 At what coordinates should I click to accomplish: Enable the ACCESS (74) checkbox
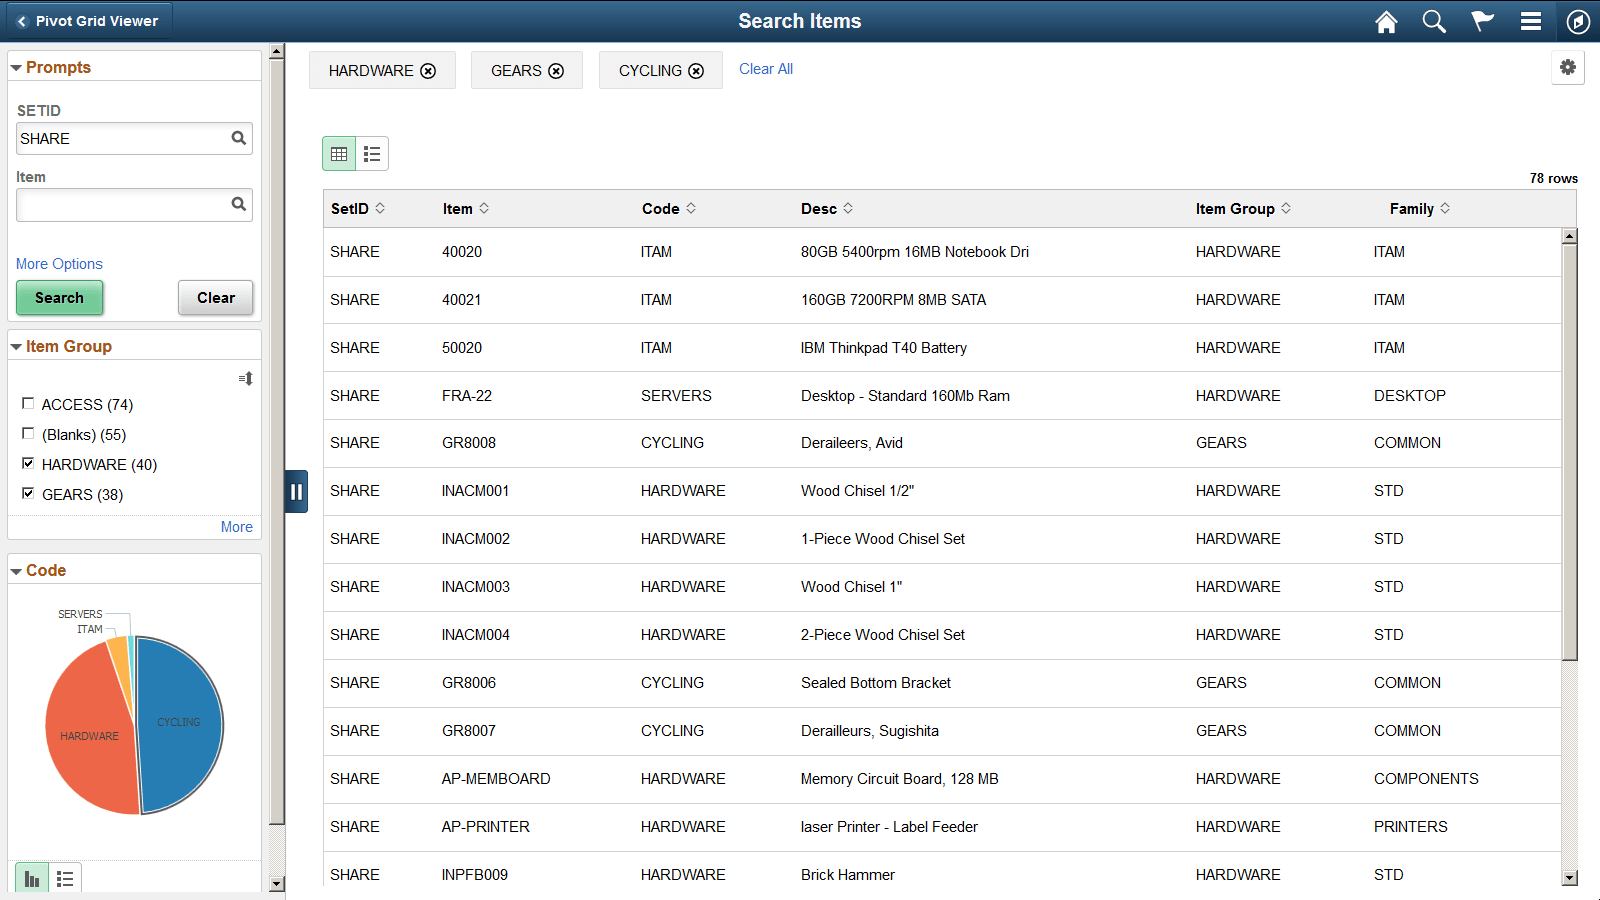28,403
